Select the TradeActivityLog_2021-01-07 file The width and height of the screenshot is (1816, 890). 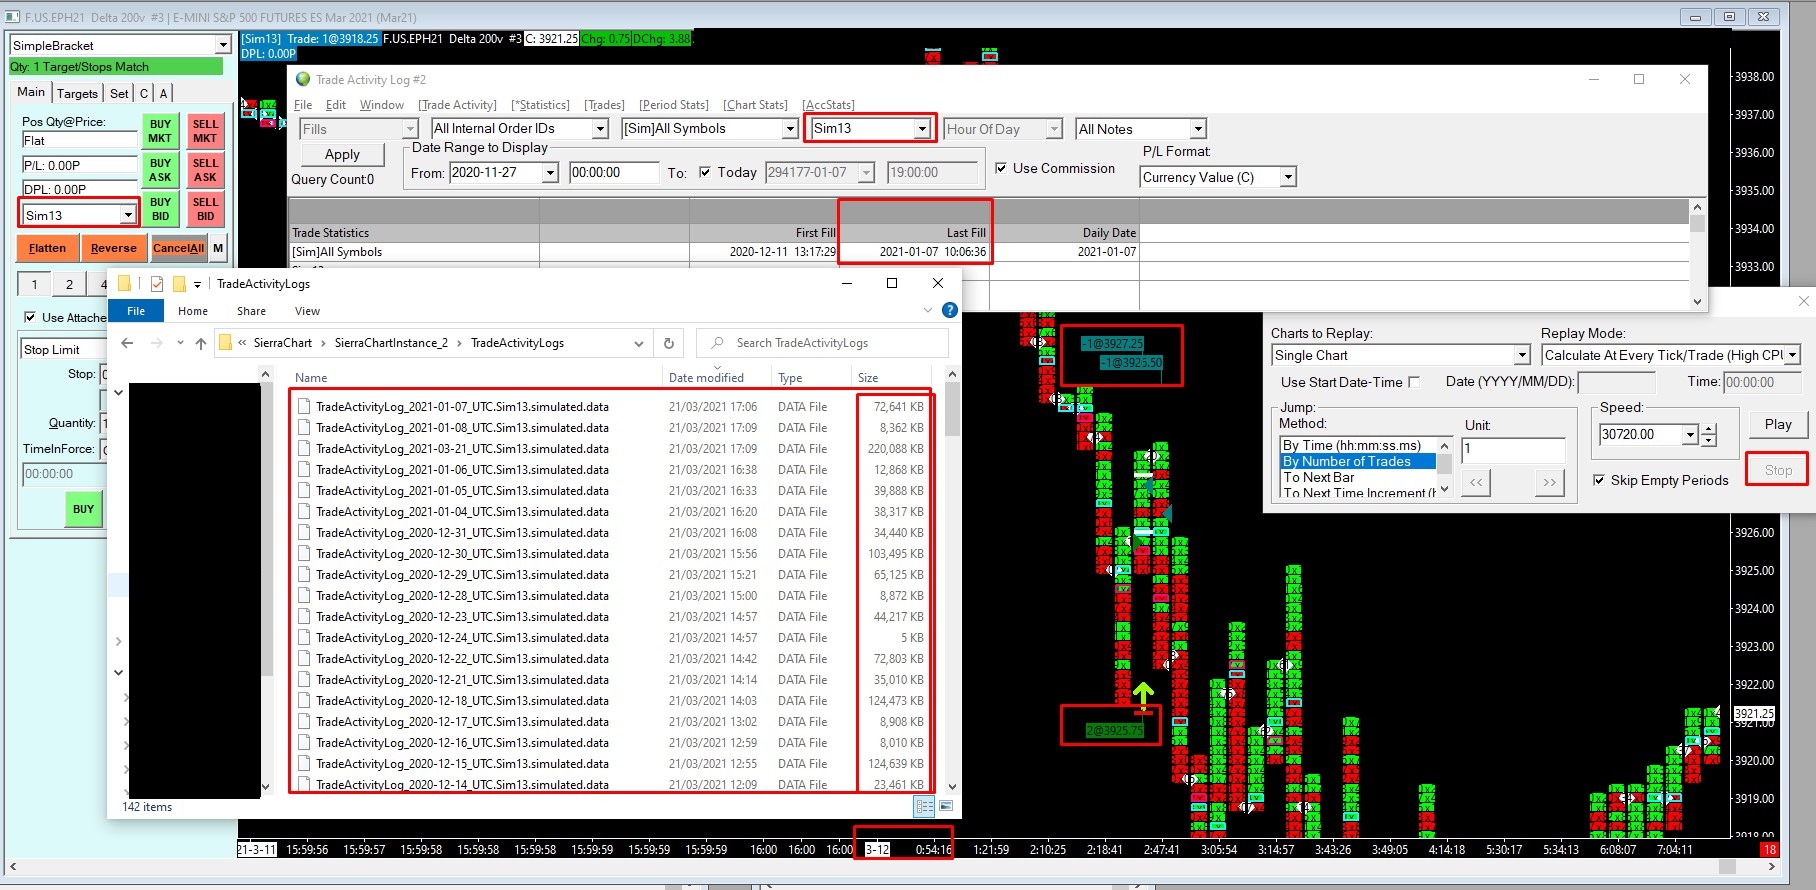462,407
